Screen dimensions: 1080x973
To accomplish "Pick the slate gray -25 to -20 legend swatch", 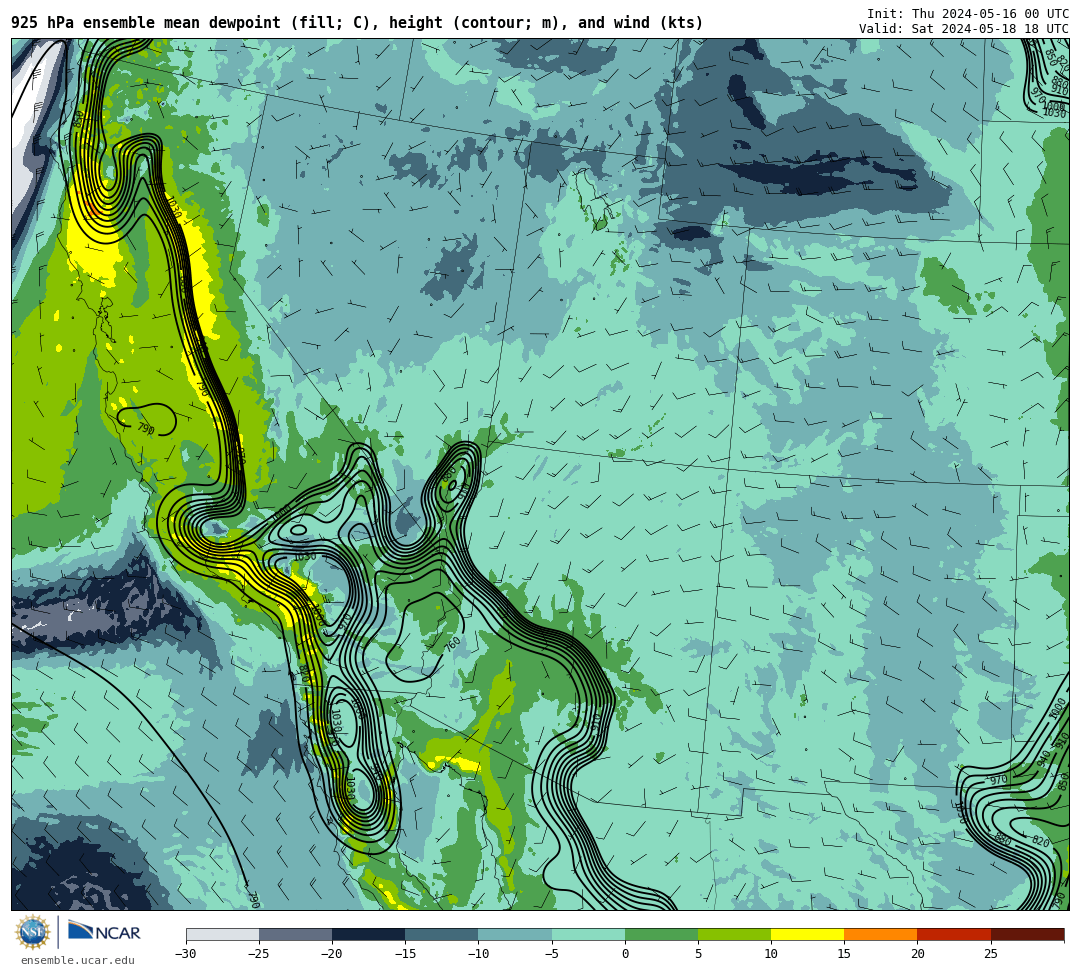I will 295,934.
